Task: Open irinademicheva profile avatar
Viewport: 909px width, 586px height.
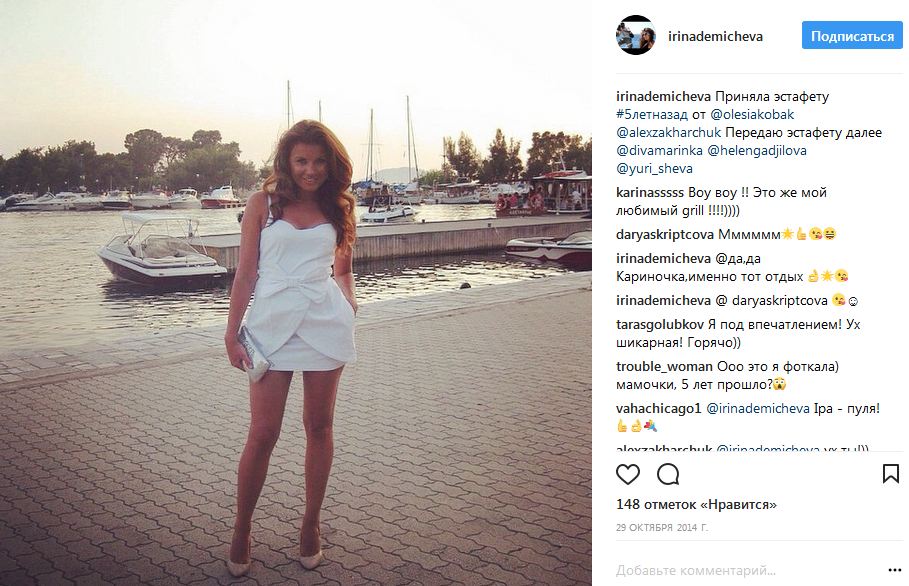Action: [636, 35]
